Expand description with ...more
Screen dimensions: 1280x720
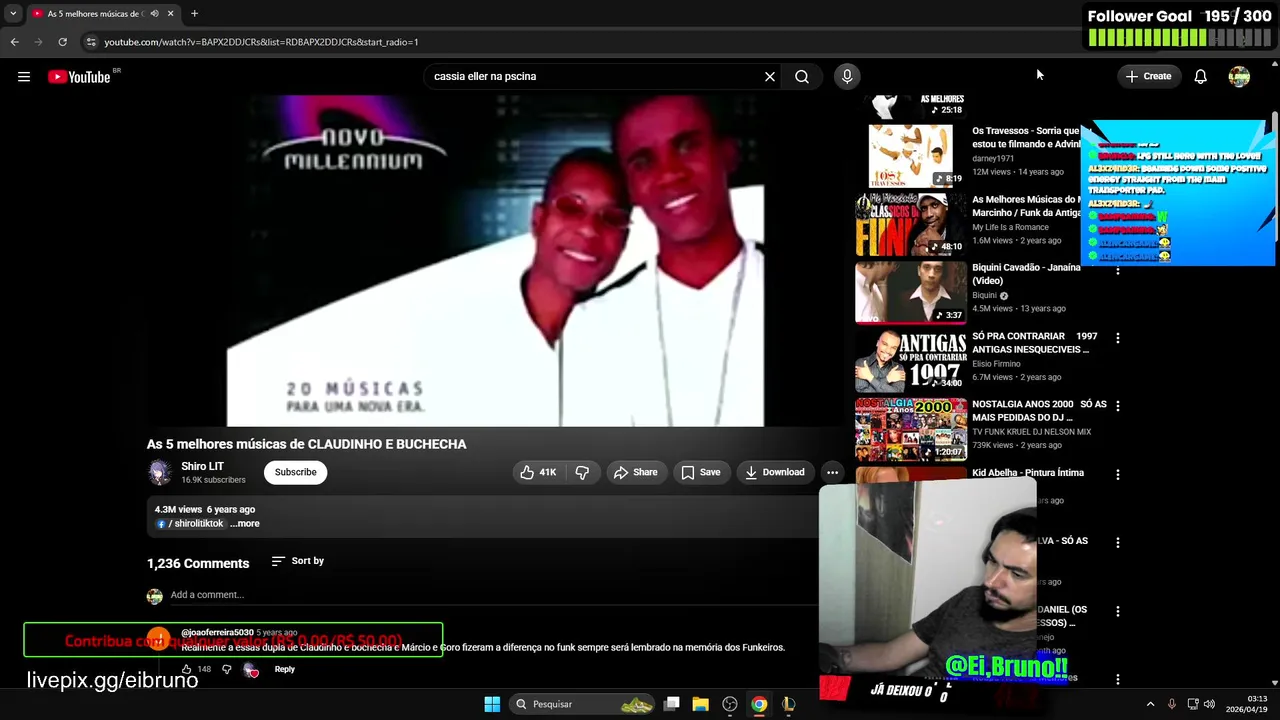[245, 523]
